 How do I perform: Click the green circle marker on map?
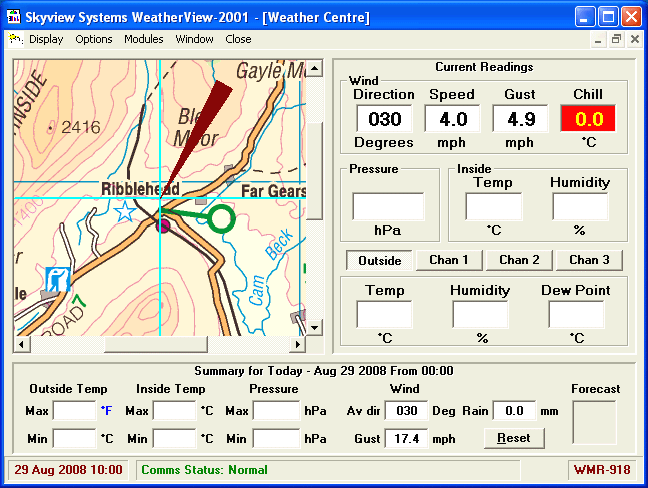(222, 219)
